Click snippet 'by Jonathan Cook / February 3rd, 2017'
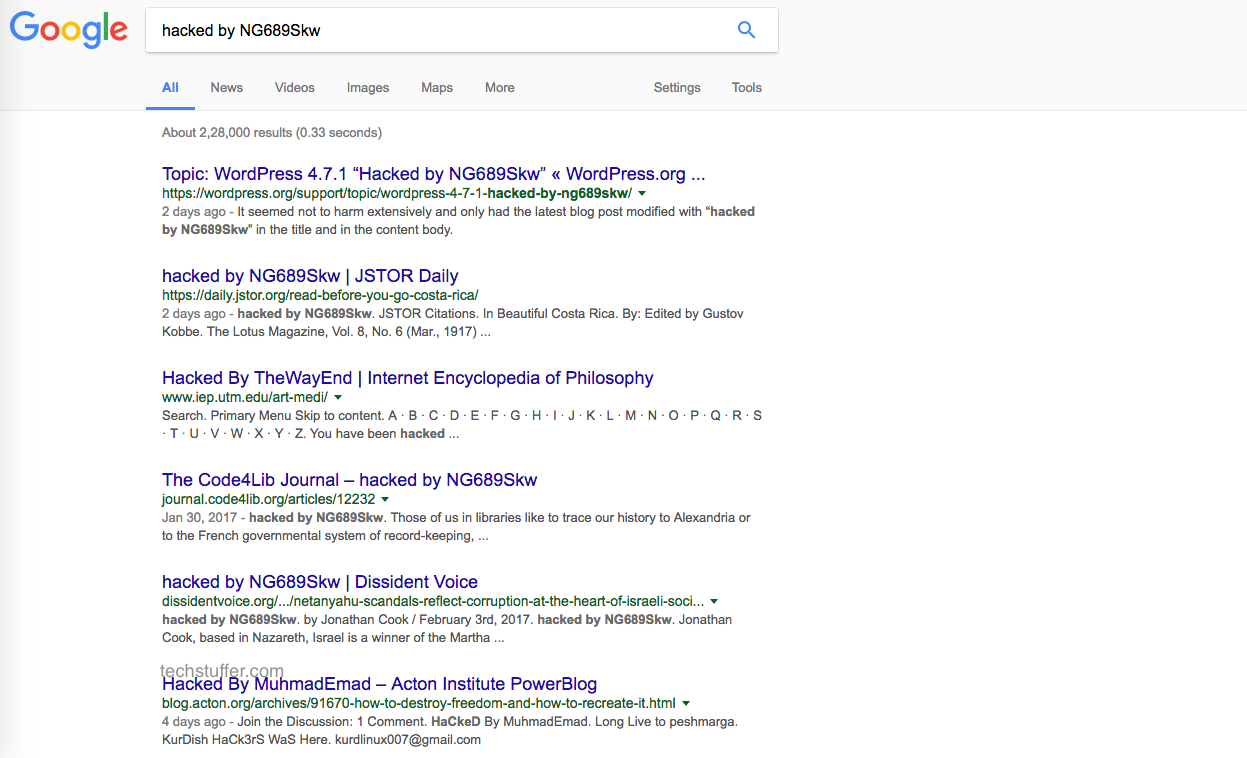 pos(417,620)
